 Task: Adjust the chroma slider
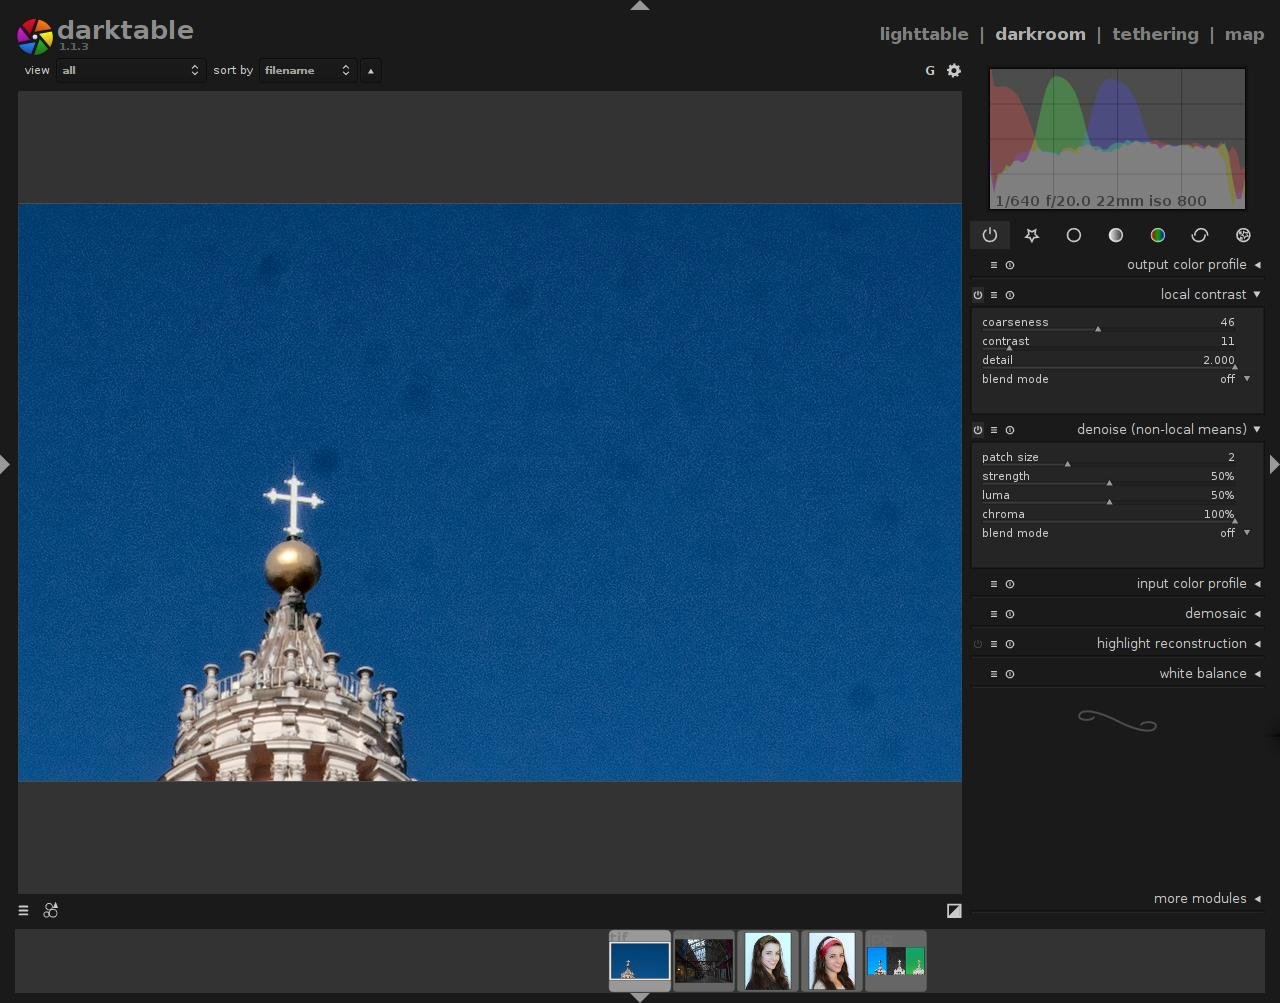(x=1109, y=515)
